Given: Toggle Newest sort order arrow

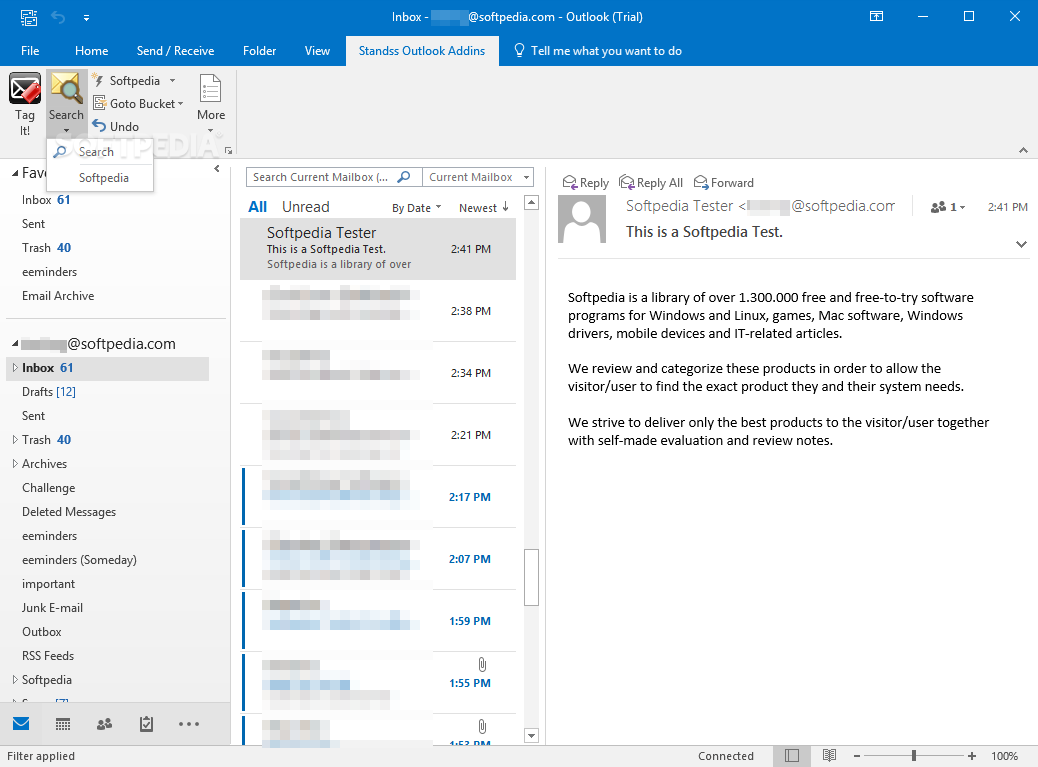Looking at the screenshot, I should coord(506,207).
